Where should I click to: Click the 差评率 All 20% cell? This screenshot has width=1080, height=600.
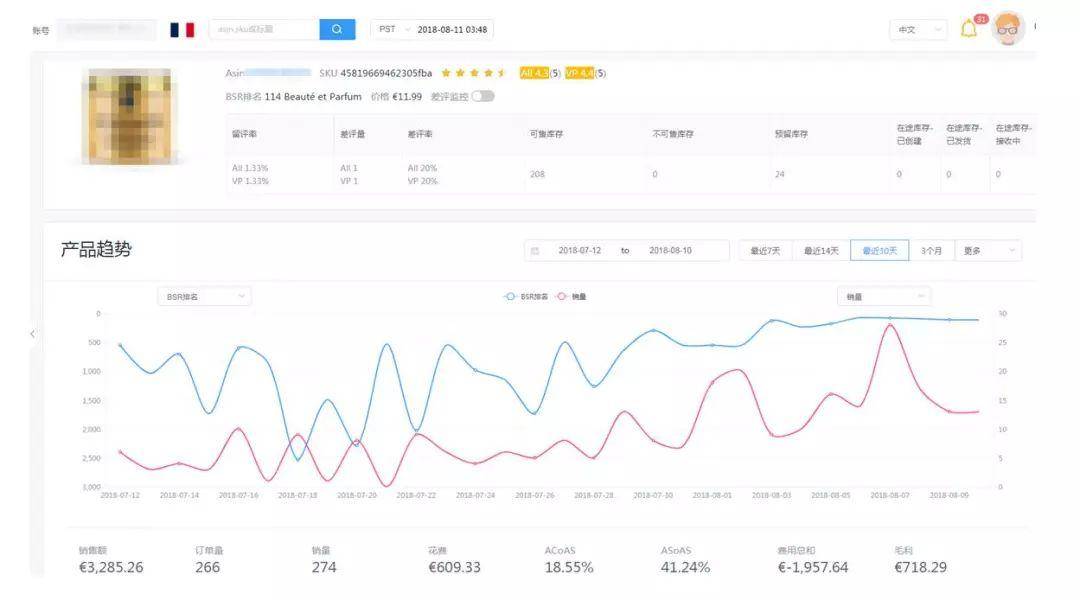[422, 168]
